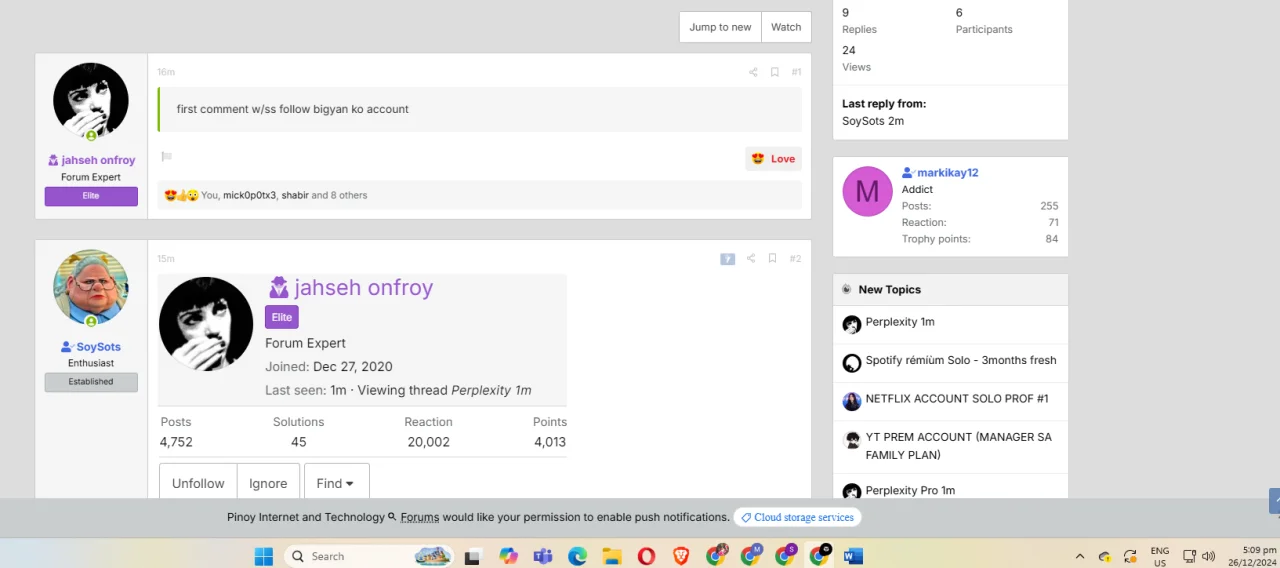Image resolution: width=1280 pixels, height=568 pixels.
Task: Open the blue badge icon on post #2
Action: (728, 259)
